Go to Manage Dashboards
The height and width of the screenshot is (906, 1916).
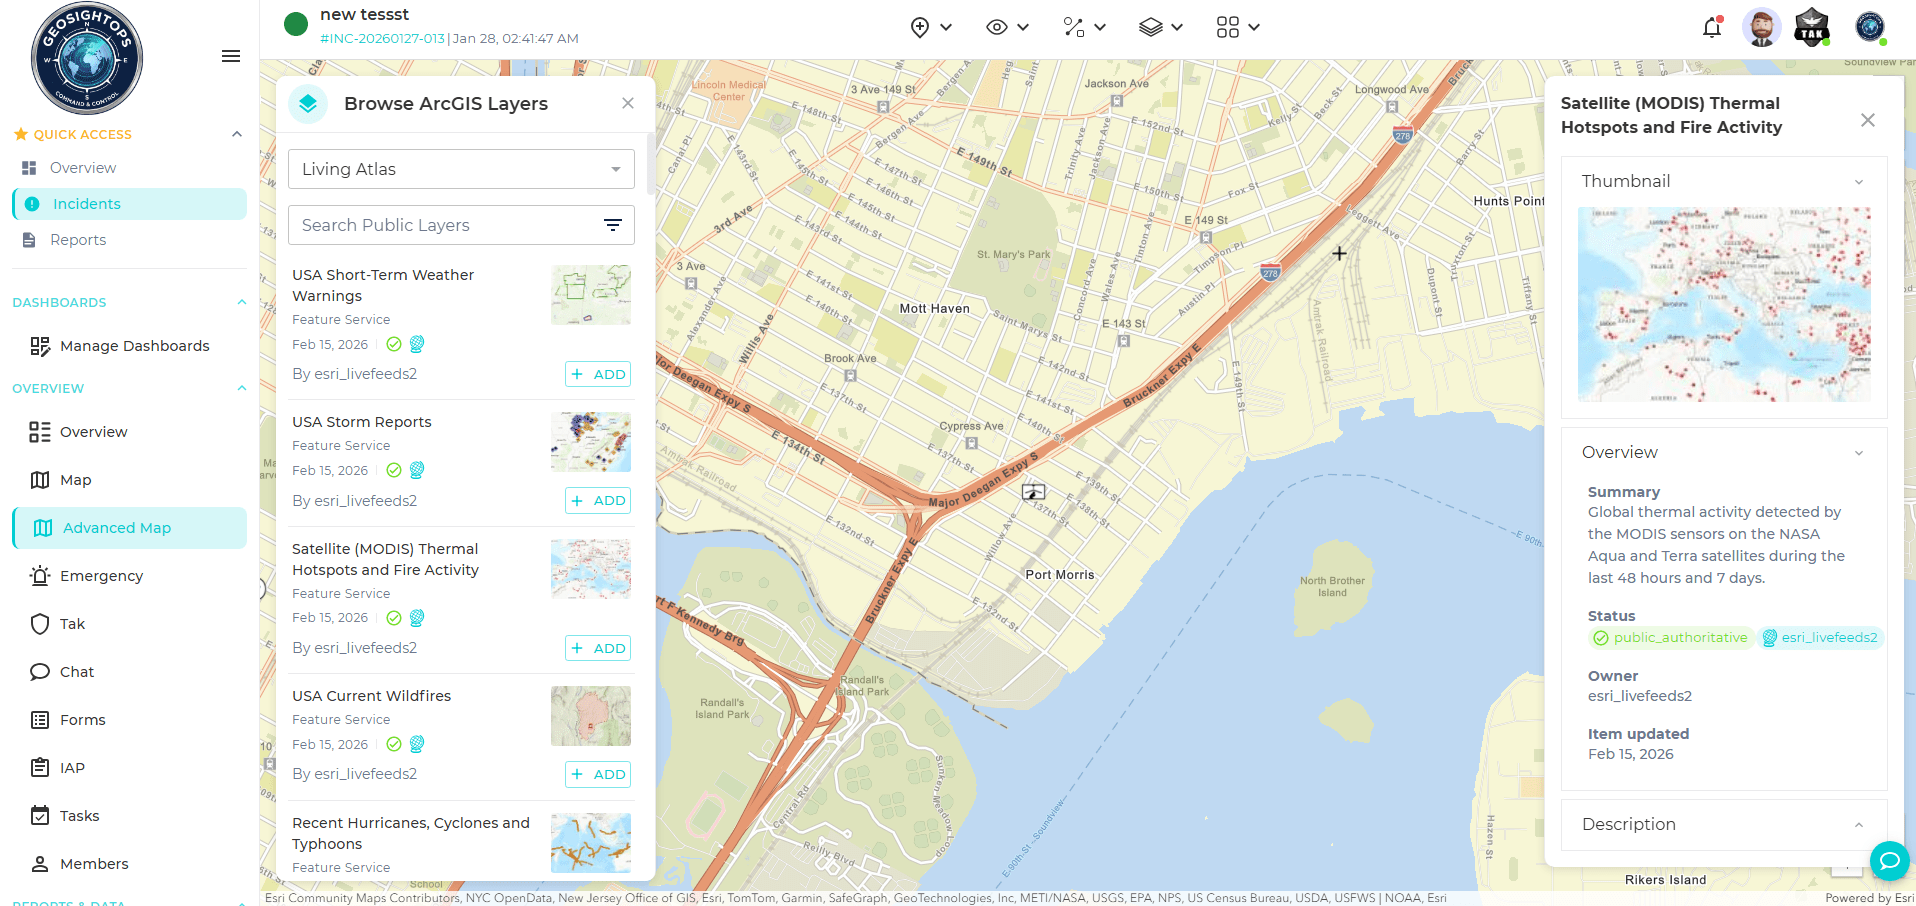coord(134,346)
